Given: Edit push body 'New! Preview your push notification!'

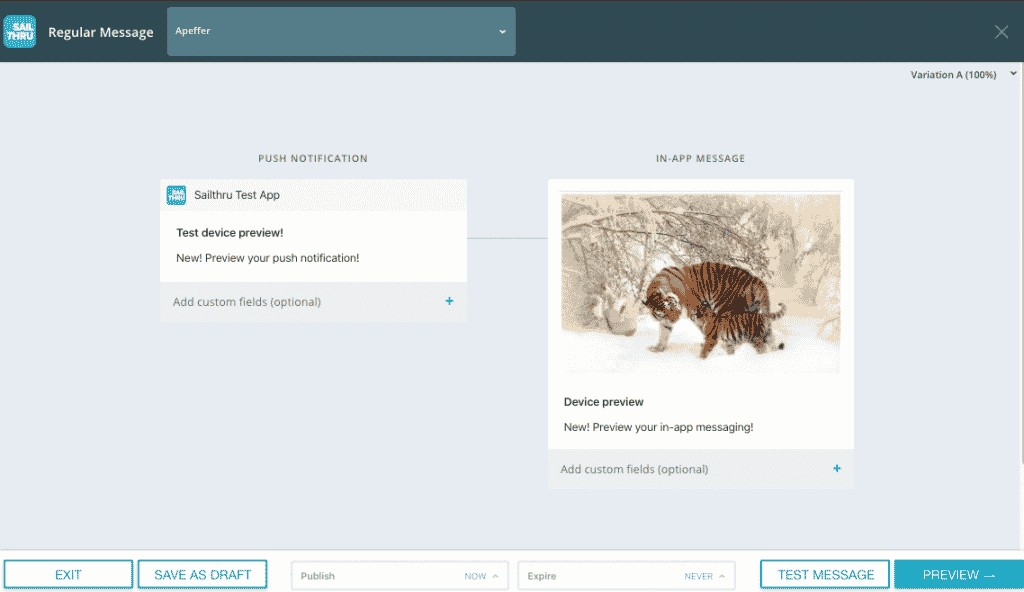Looking at the screenshot, I should point(267,258).
